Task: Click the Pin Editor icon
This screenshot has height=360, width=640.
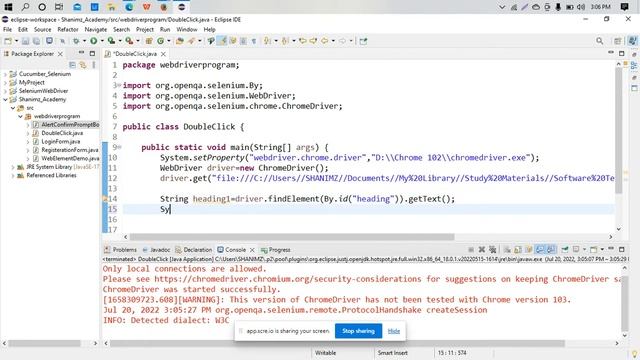Action: point(363,41)
